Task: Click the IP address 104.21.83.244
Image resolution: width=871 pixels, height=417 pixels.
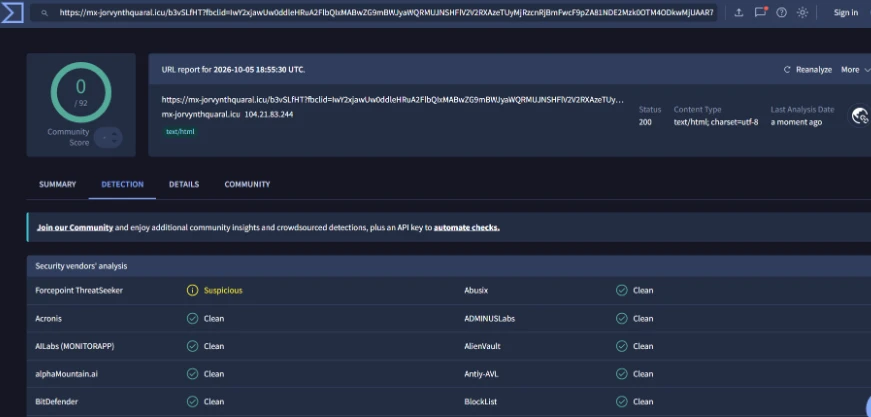Action: (269, 114)
